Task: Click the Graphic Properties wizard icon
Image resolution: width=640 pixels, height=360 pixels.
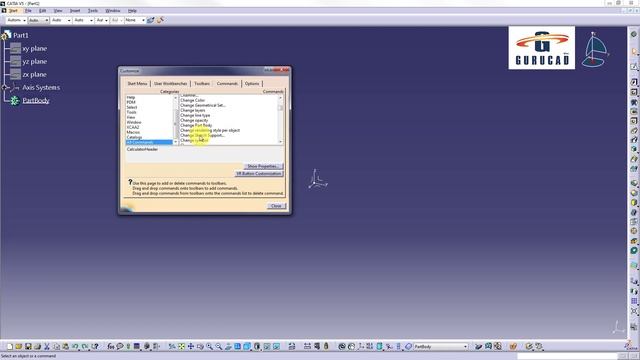Action: (x=160, y=20)
